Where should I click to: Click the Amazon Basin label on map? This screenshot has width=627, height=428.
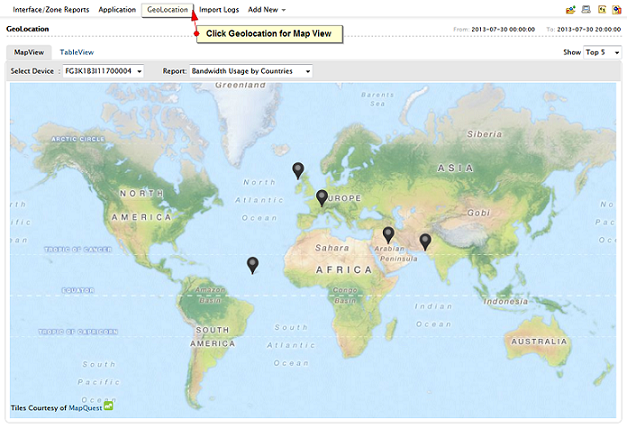pos(210,295)
